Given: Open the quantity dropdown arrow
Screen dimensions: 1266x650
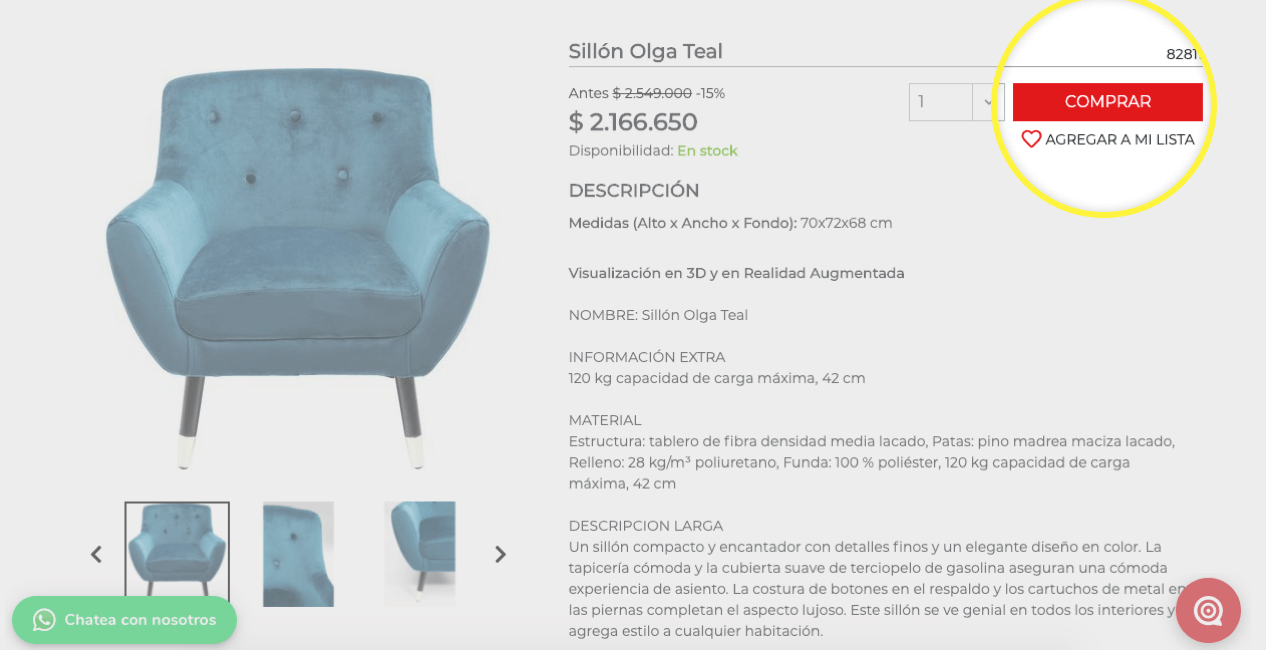Looking at the screenshot, I should coord(988,102).
